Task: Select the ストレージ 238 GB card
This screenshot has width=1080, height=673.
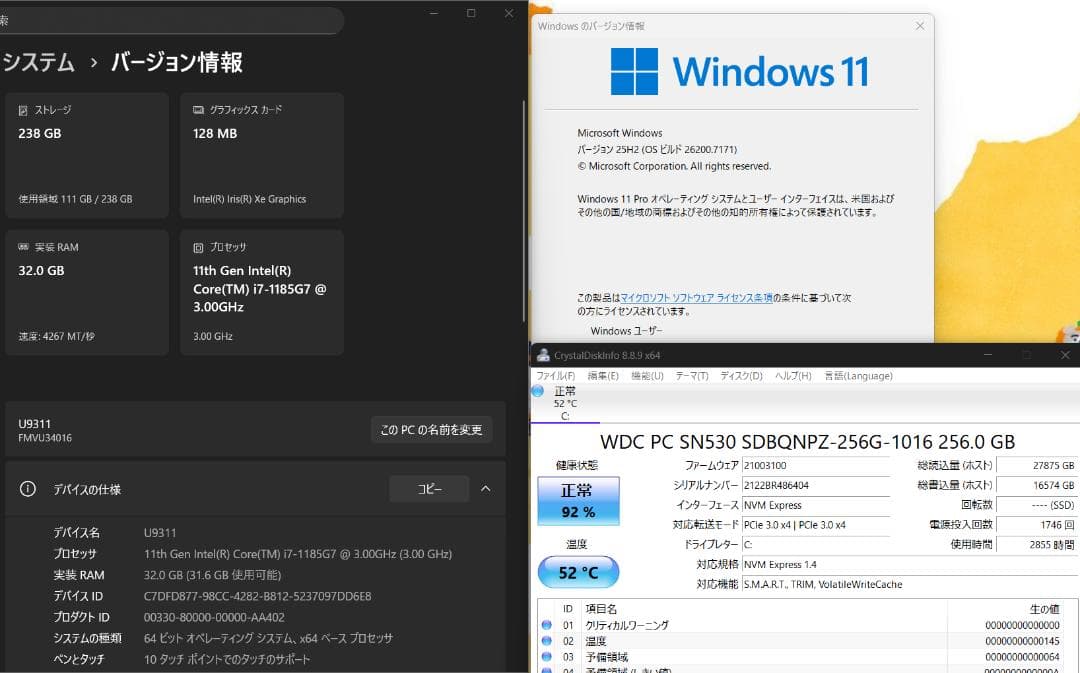Action: [x=87, y=156]
